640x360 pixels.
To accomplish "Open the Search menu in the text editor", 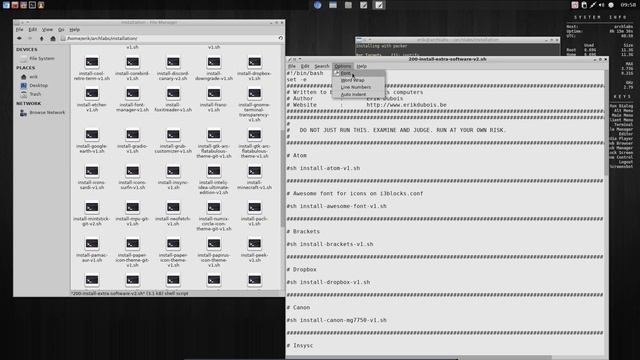I will click(322, 66).
